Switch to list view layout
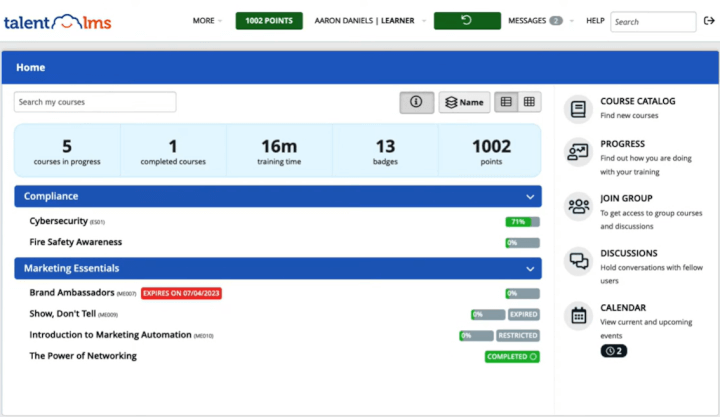 (x=506, y=102)
